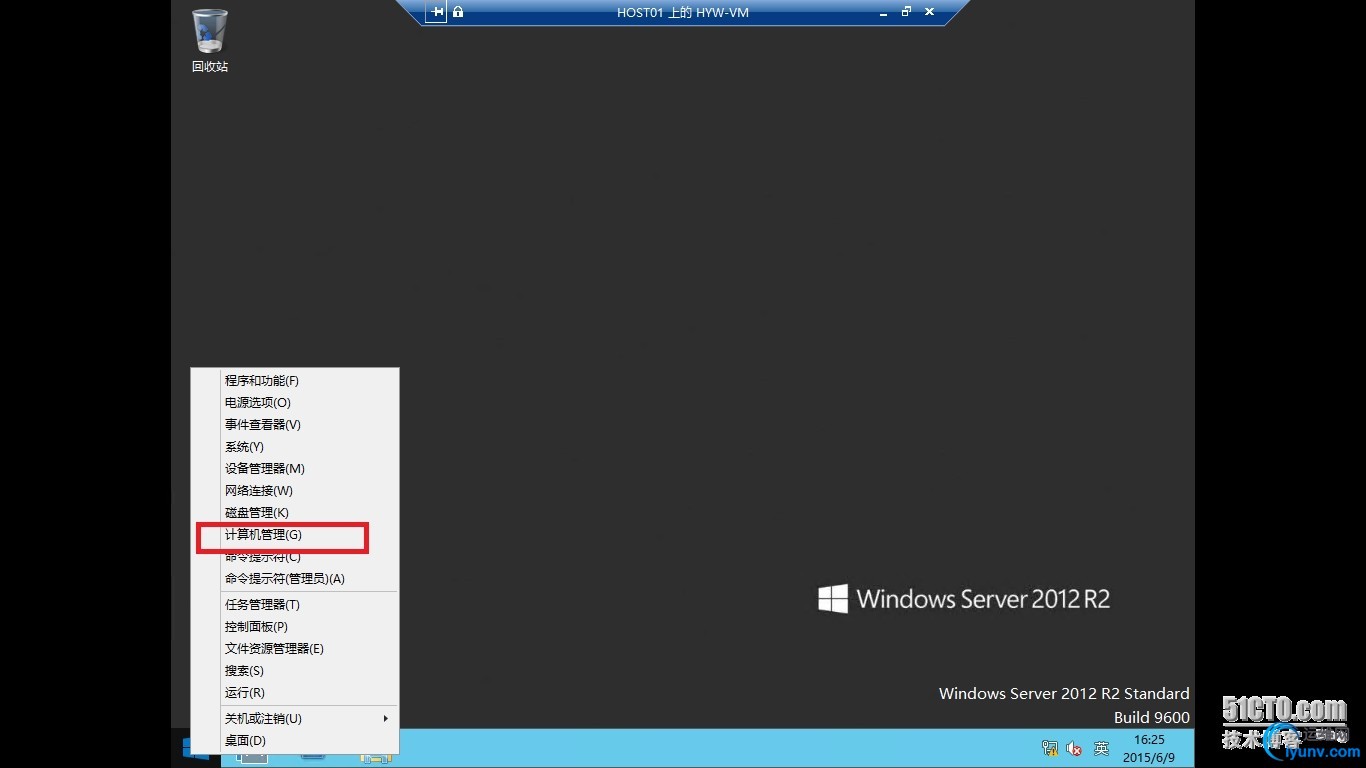Restore down the HYW-VM session window
This screenshot has width=1366, height=768.
(x=907, y=12)
